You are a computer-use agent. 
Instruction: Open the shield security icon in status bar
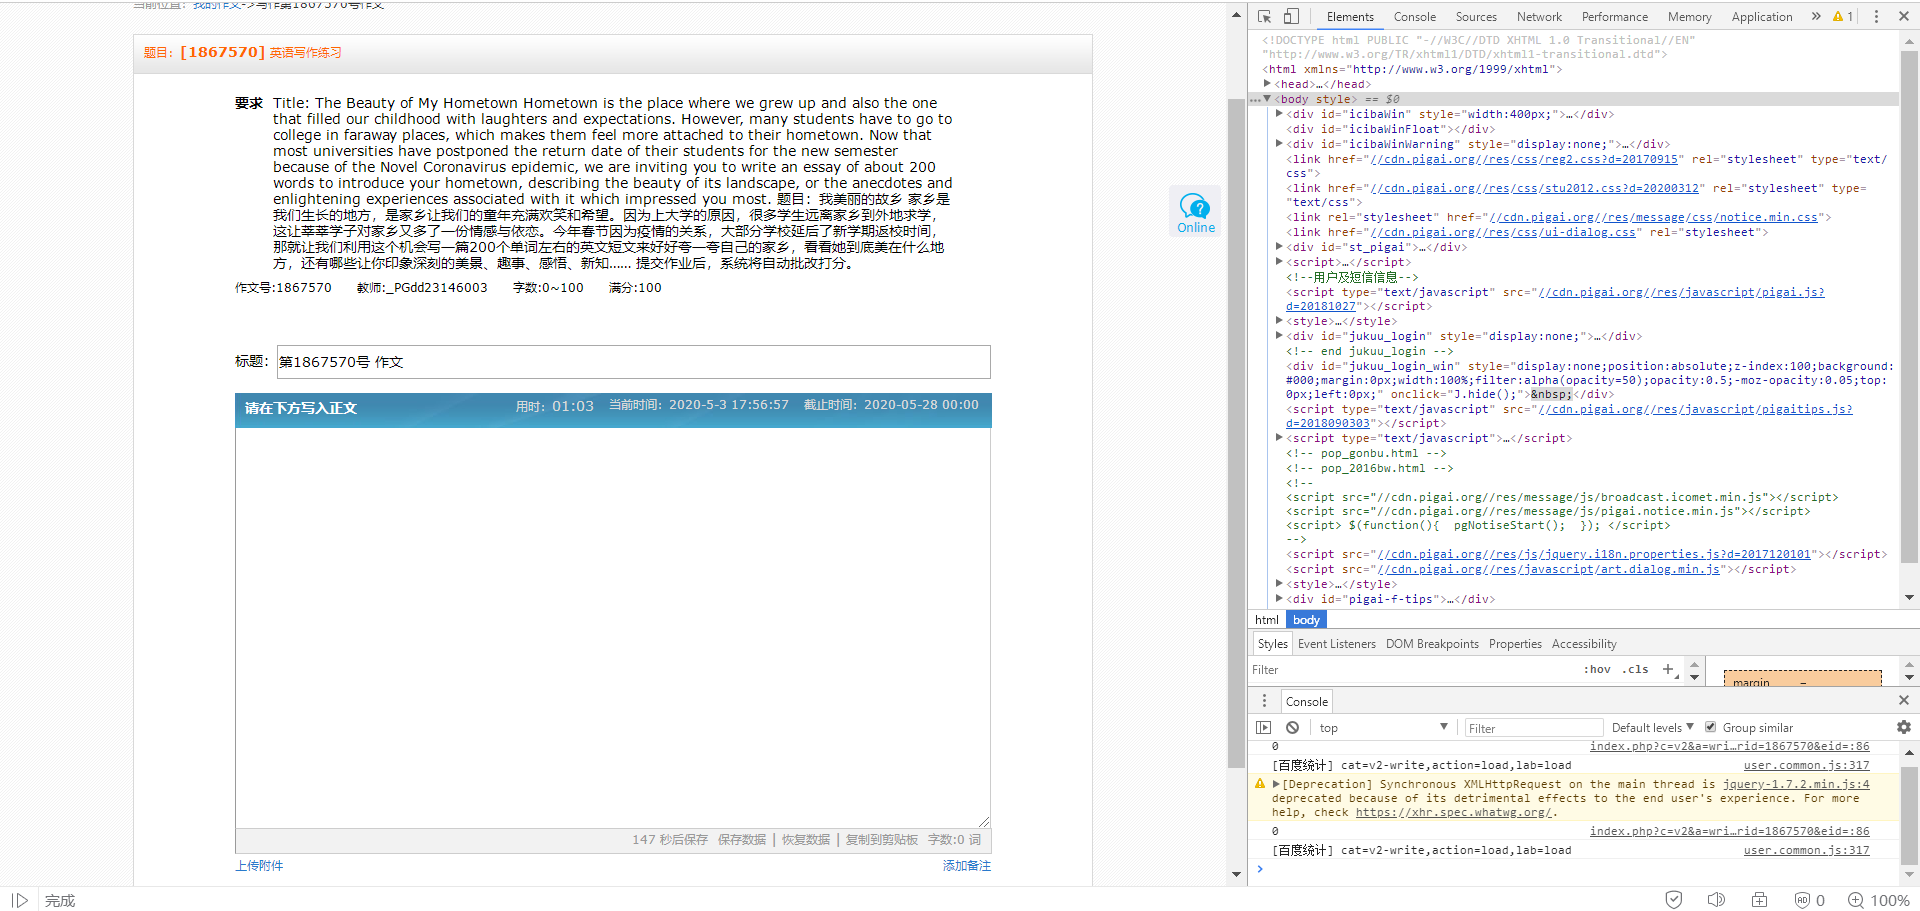(x=1674, y=900)
